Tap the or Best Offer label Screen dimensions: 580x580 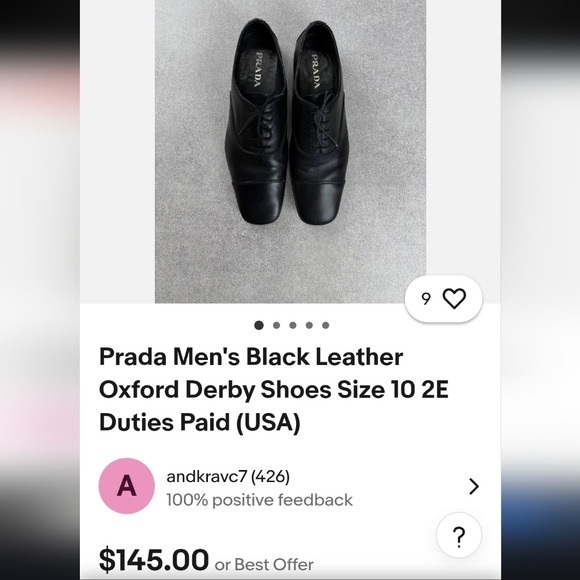264,565
